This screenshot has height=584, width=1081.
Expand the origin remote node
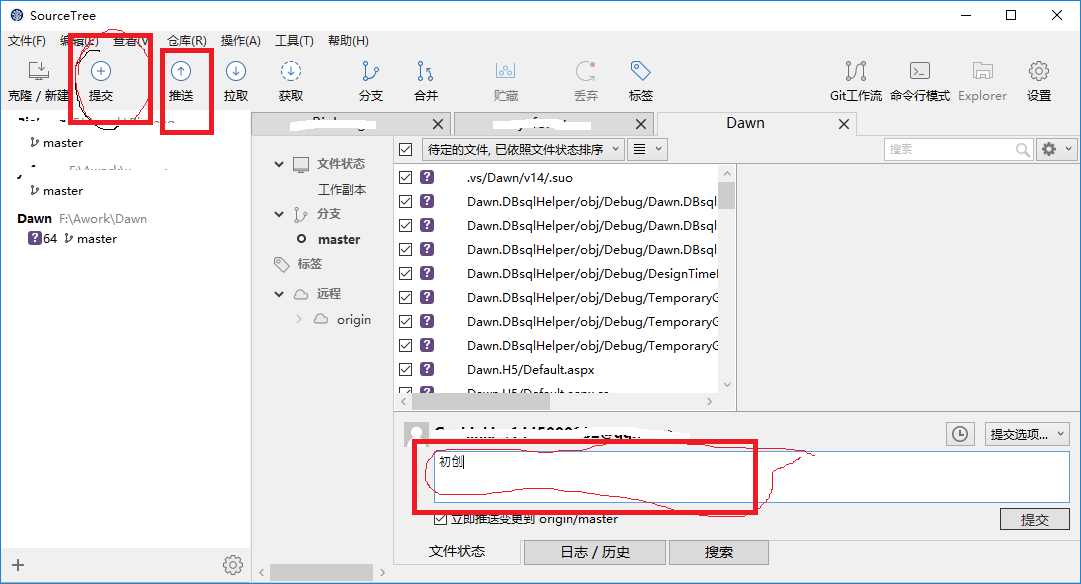click(x=299, y=319)
